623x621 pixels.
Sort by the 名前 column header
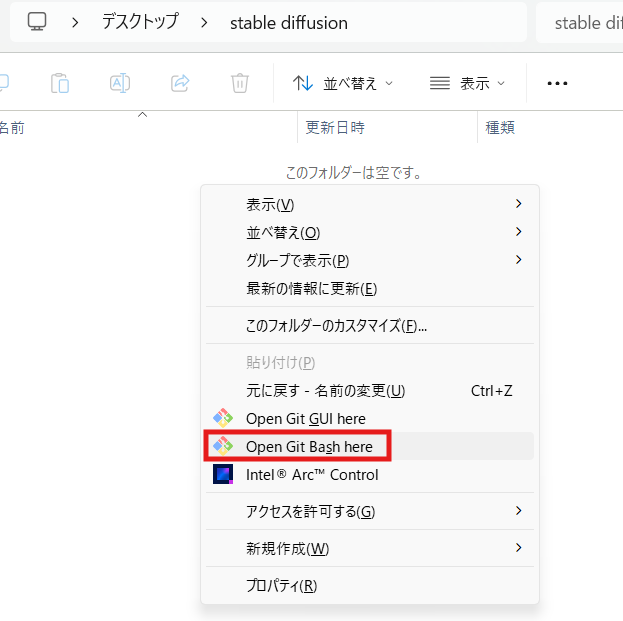tap(148, 128)
